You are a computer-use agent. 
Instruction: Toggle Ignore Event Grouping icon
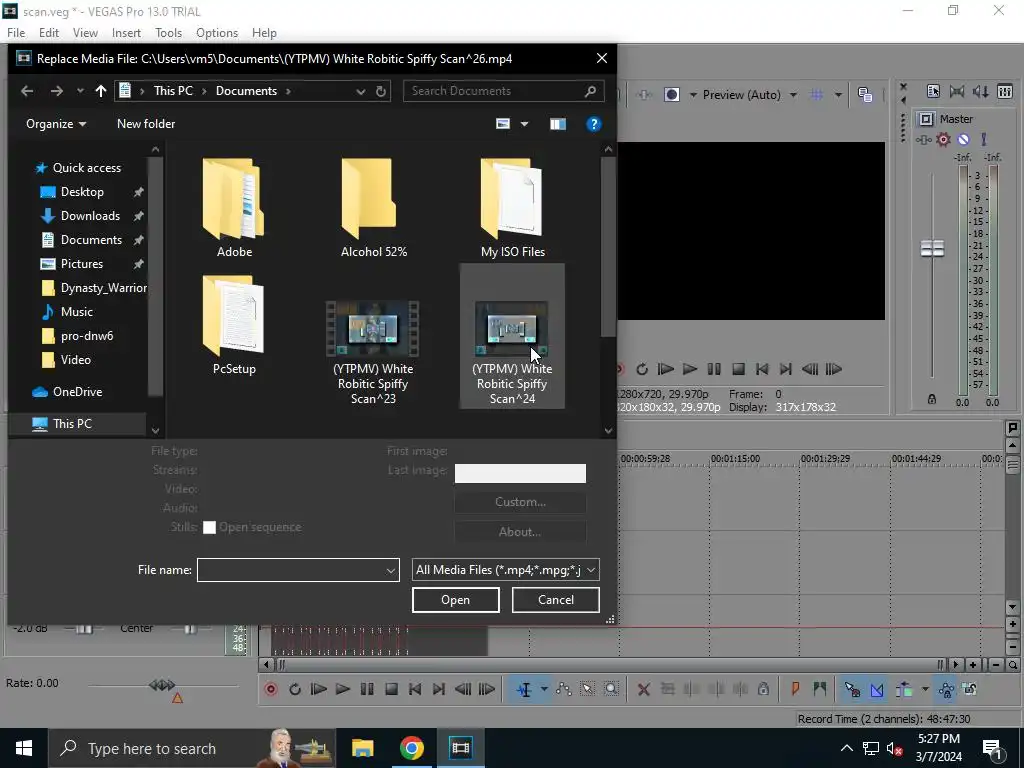click(x=970, y=688)
